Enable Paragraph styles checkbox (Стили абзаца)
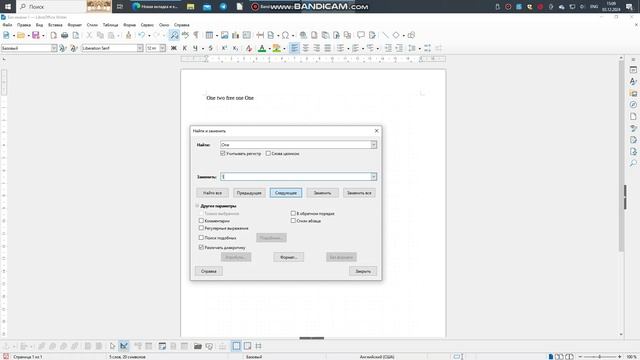 (x=293, y=220)
